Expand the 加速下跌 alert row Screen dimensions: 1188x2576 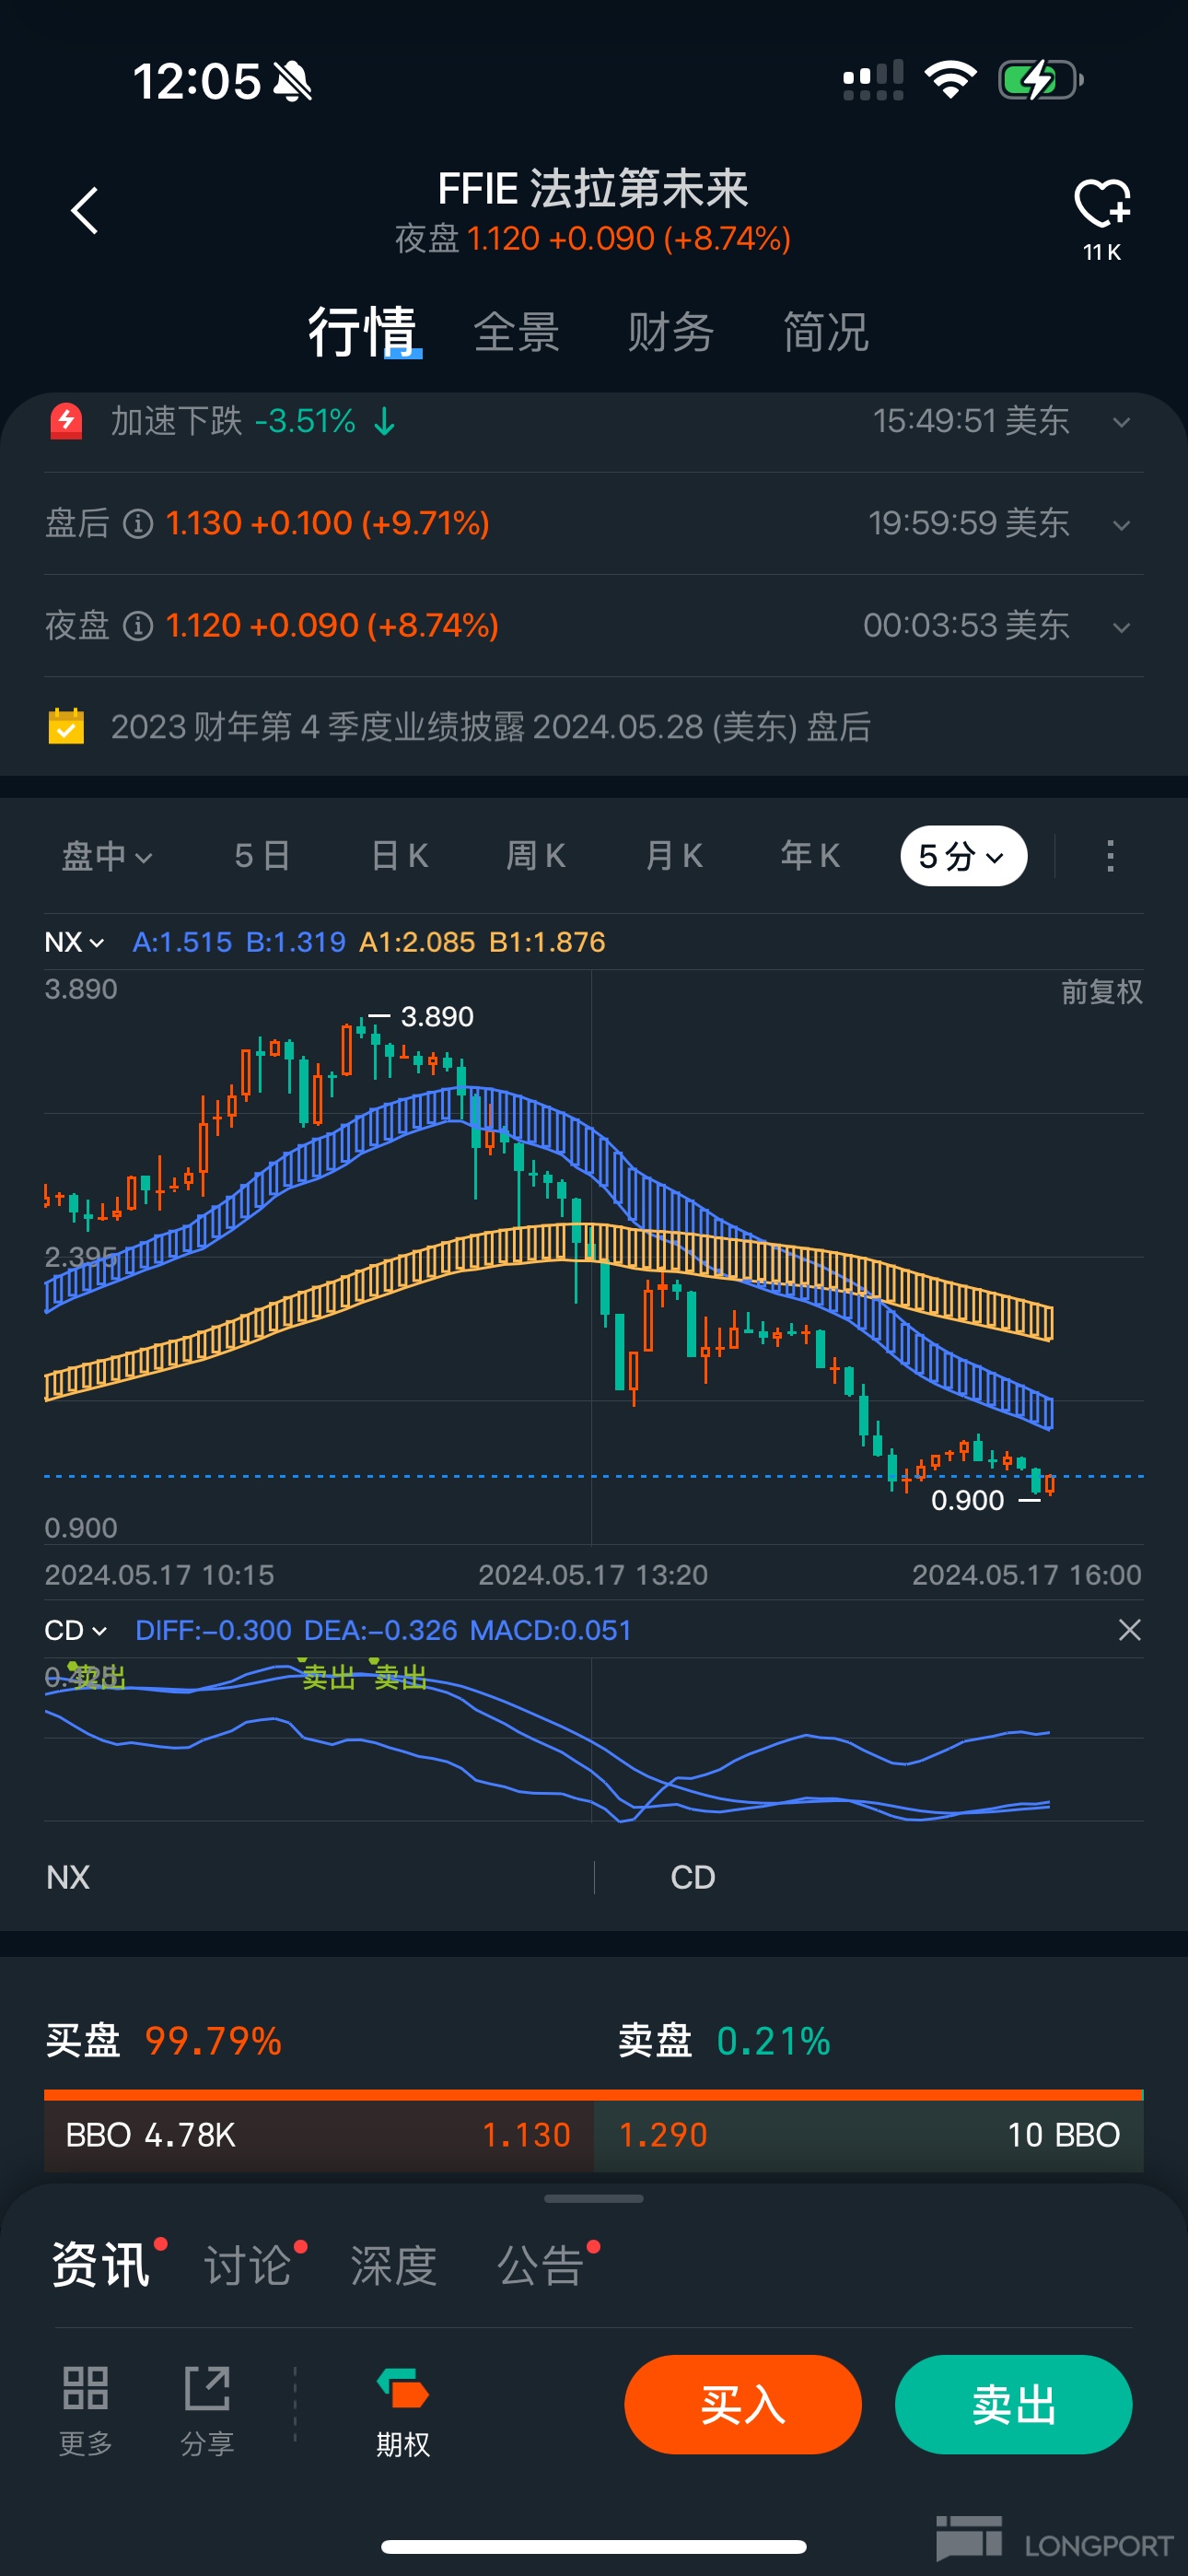[1121, 422]
